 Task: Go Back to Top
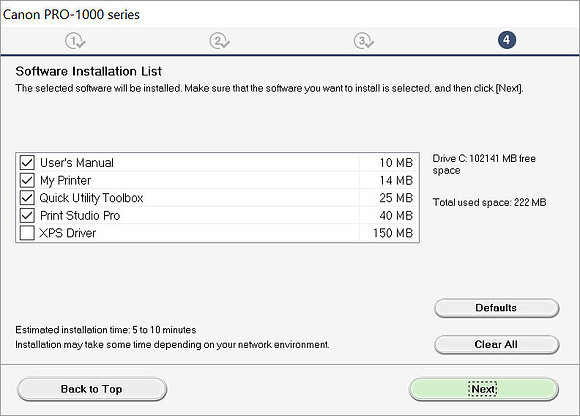[92, 389]
